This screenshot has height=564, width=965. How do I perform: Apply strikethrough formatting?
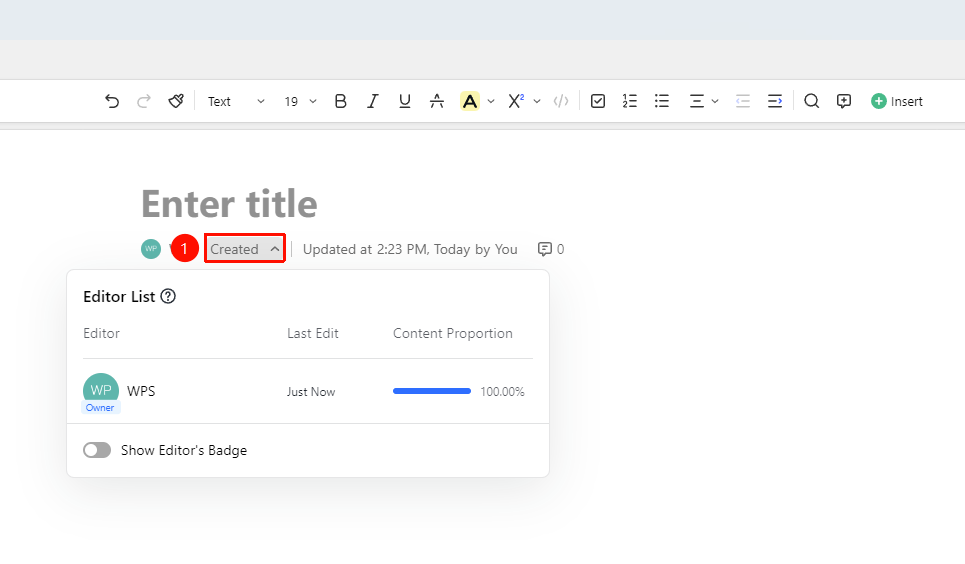click(437, 101)
